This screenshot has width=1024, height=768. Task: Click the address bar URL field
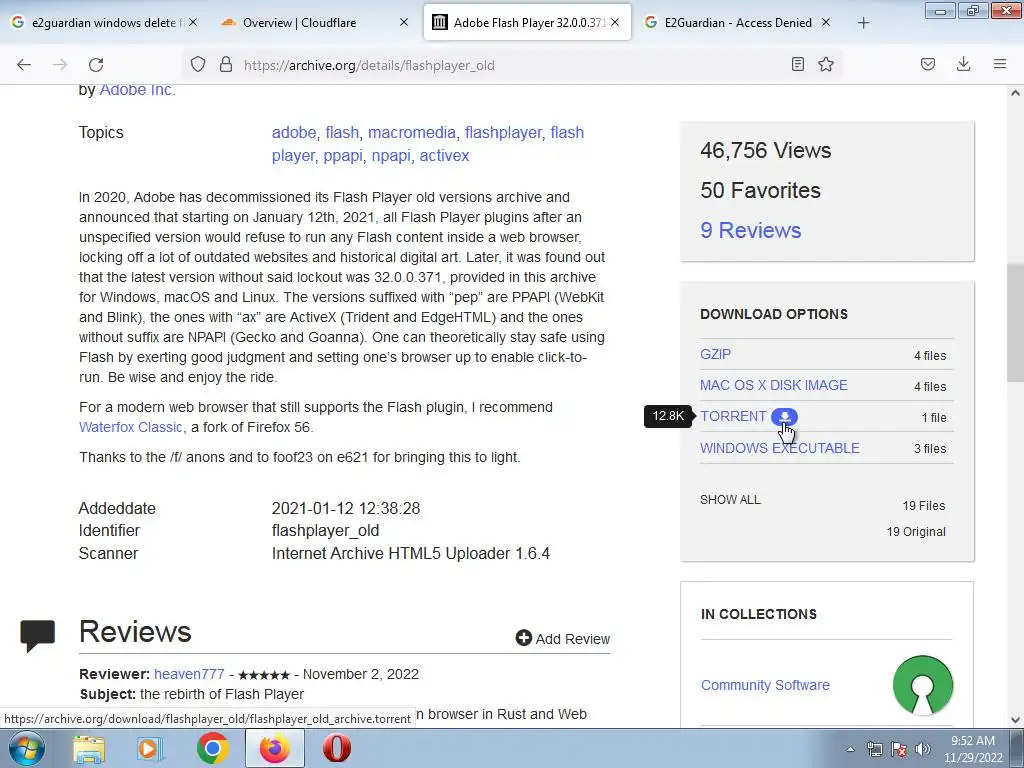click(x=513, y=65)
